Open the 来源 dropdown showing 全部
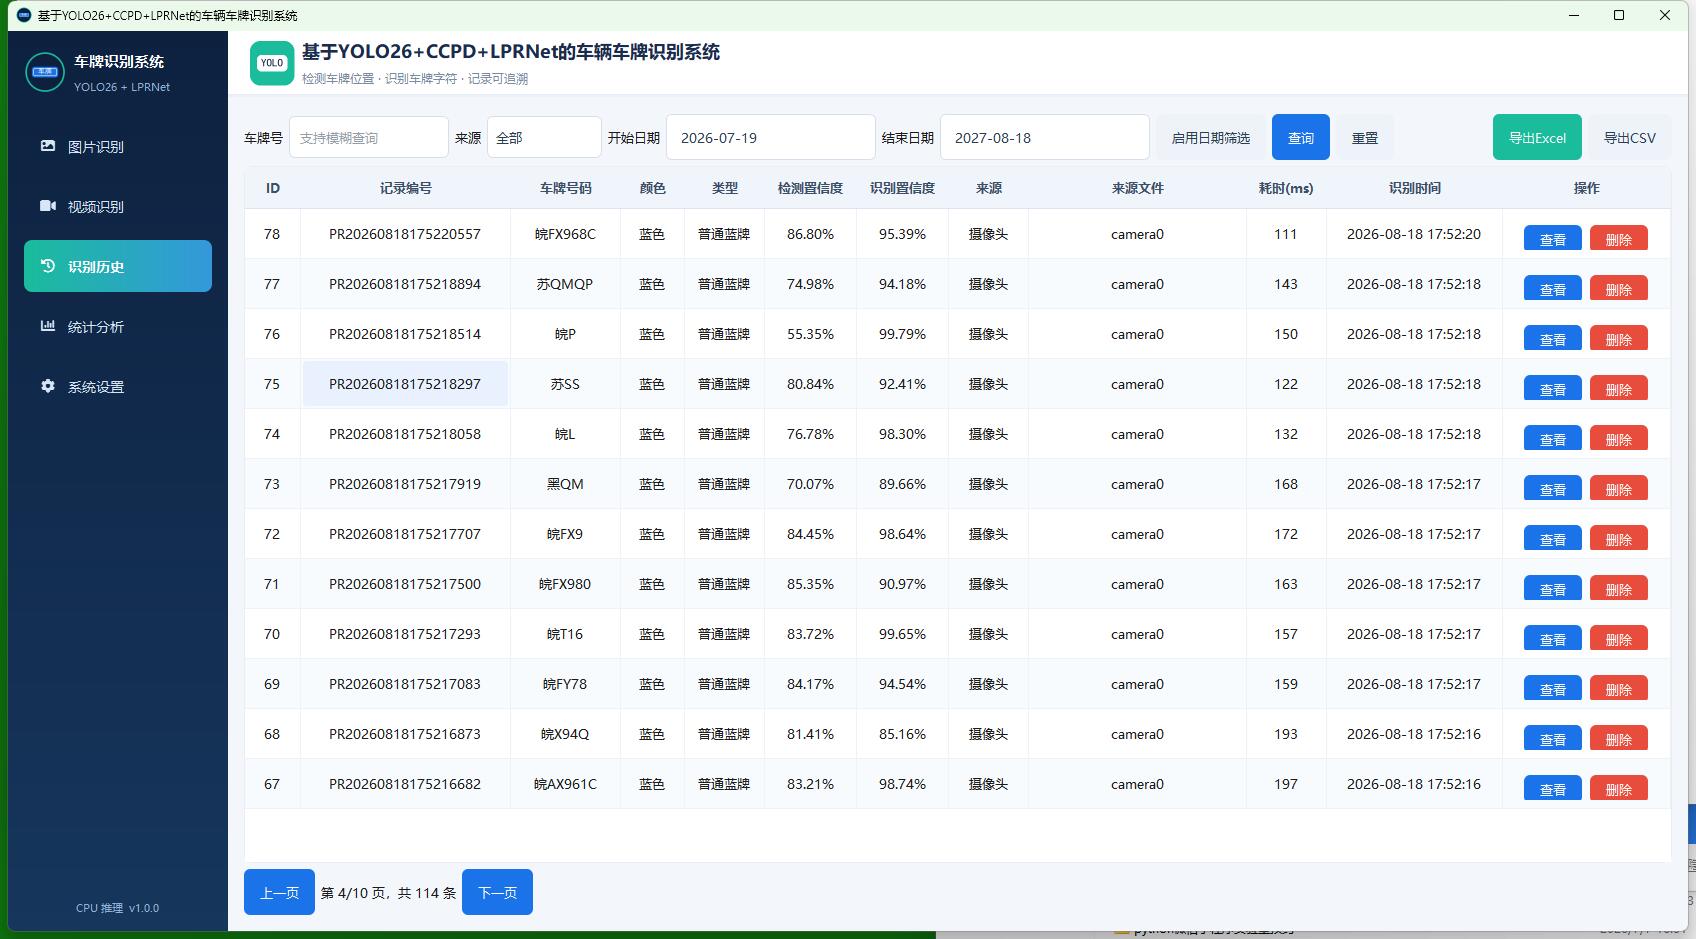The height and width of the screenshot is (939, 1696). (544, 138)
